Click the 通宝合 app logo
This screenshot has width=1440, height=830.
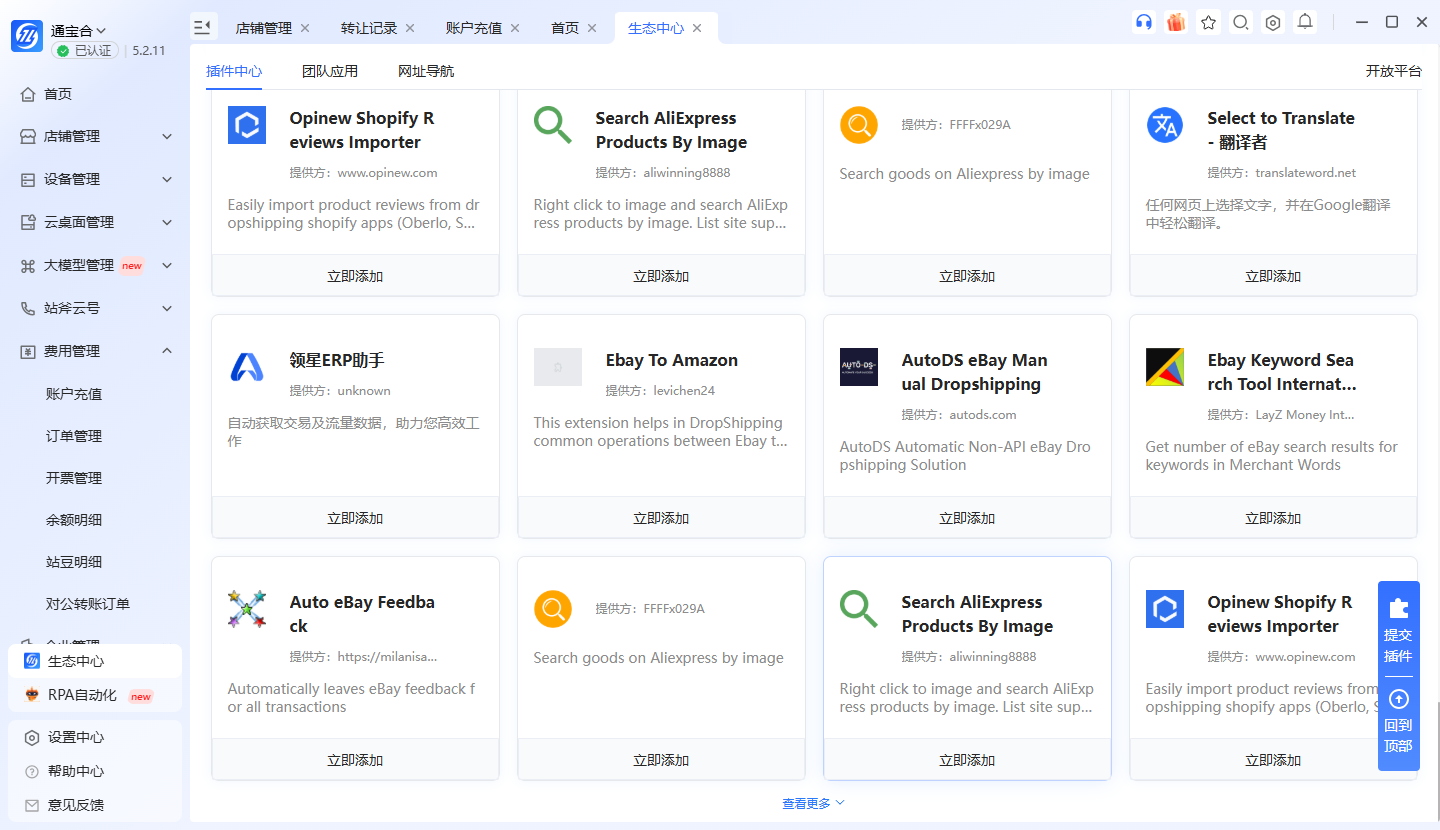point(27,36)
